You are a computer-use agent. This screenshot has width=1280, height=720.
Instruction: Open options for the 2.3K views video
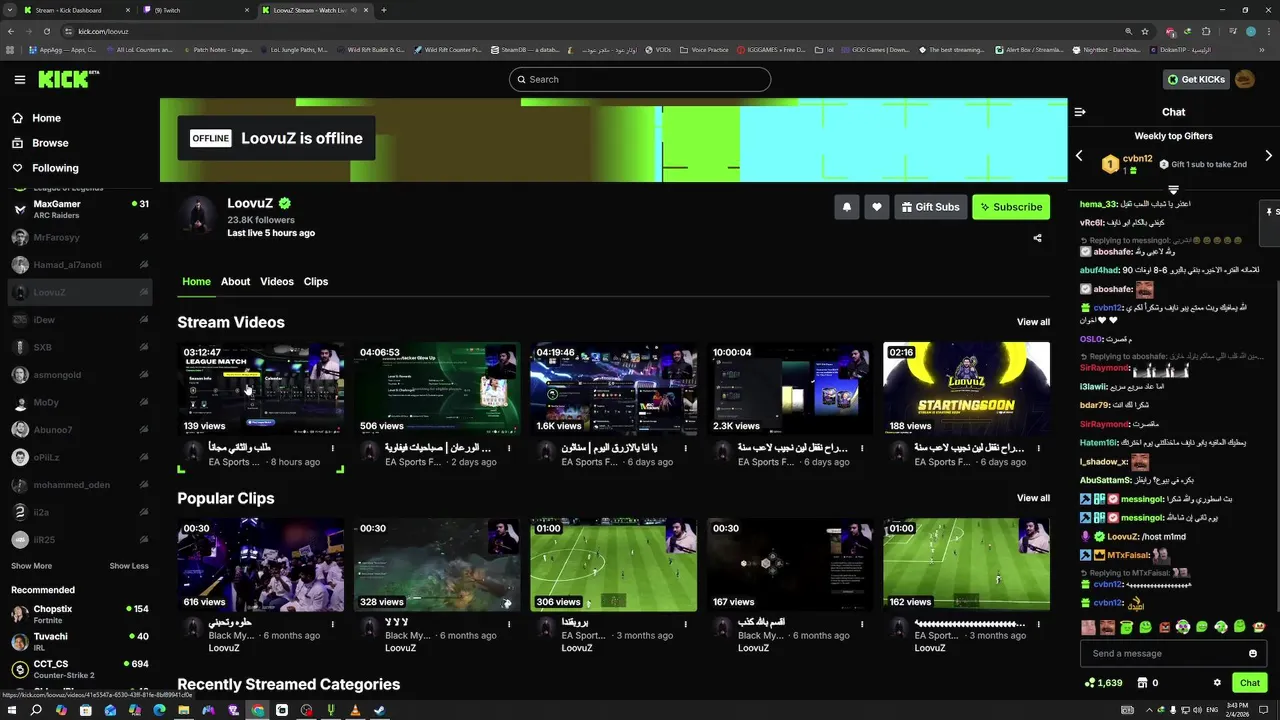coord(862,448)
